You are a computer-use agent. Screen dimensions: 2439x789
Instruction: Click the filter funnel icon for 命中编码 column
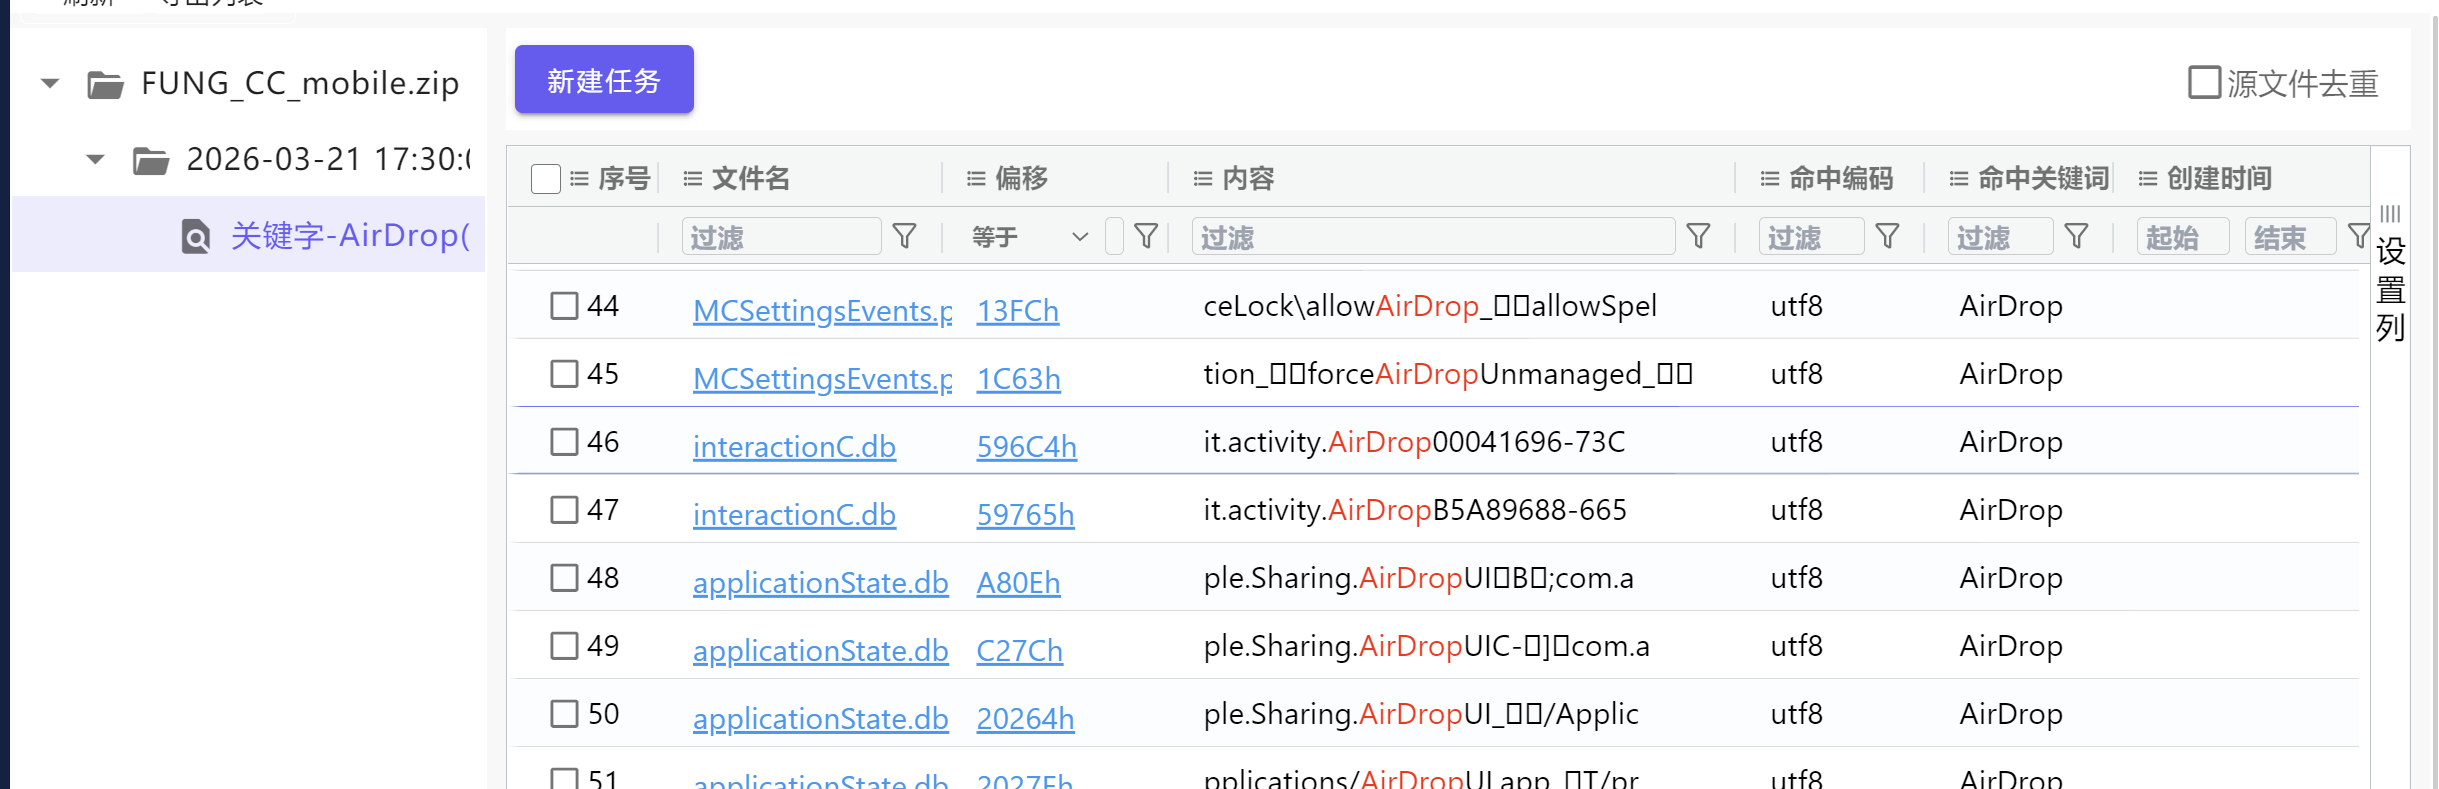click(1887, 237)
